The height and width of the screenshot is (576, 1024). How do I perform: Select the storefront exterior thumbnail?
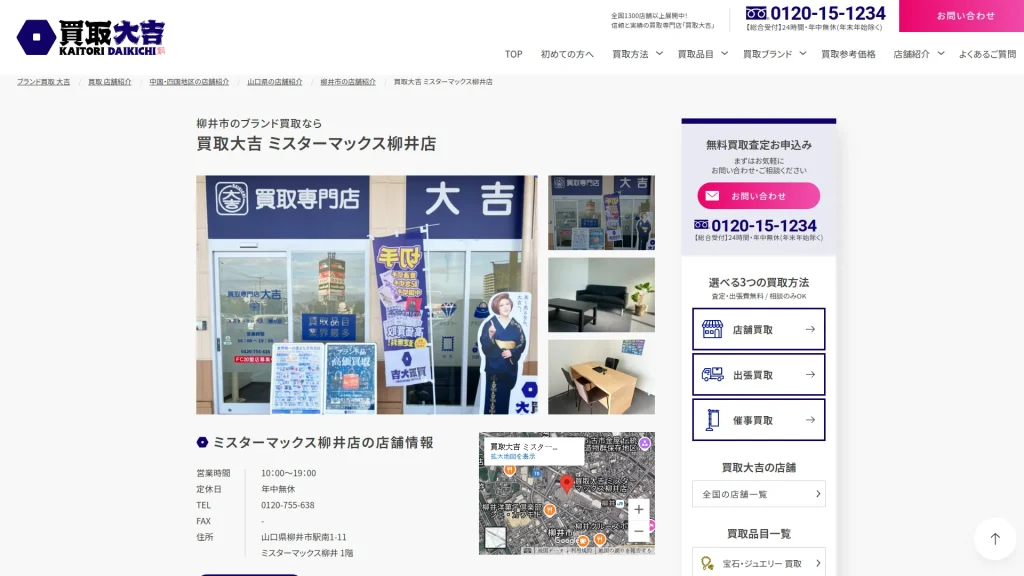pyautogui.click(x=601, y=212)
